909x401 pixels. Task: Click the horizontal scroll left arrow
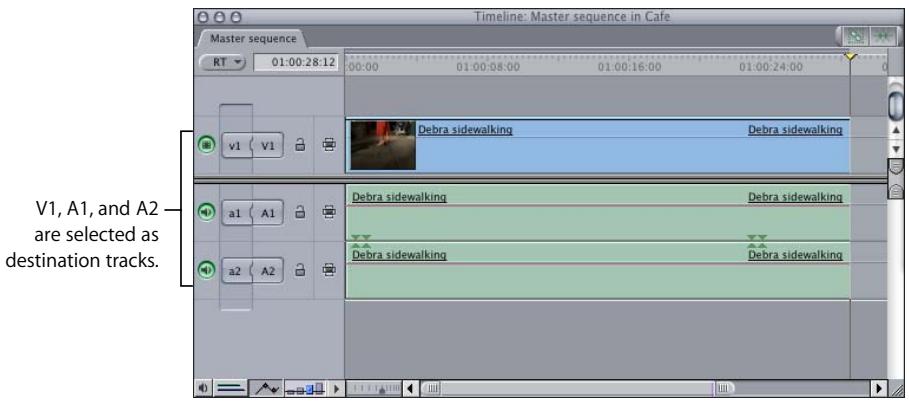pos(411,388)
